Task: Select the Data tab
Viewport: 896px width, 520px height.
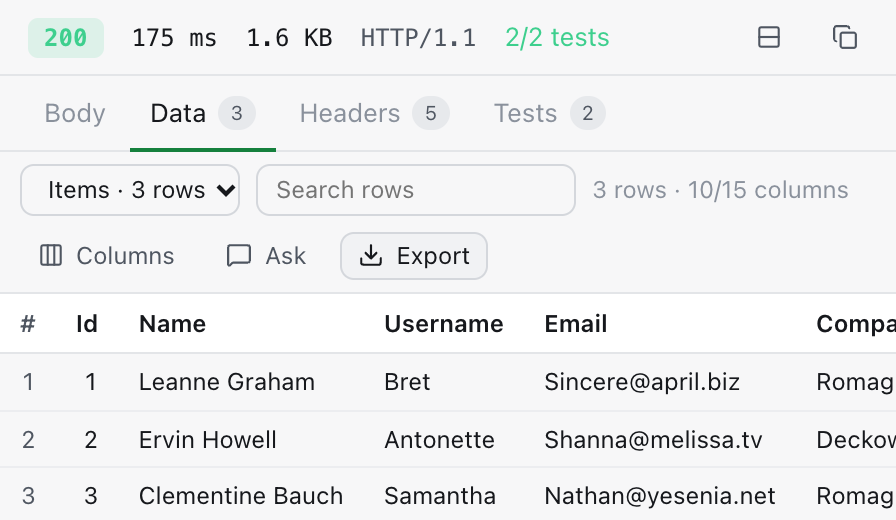Action: coord(203,113)
